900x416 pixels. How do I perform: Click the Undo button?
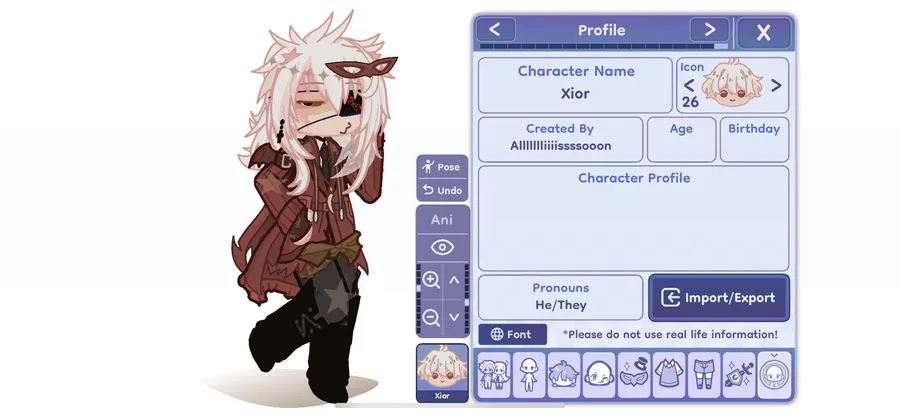(442, 190)
